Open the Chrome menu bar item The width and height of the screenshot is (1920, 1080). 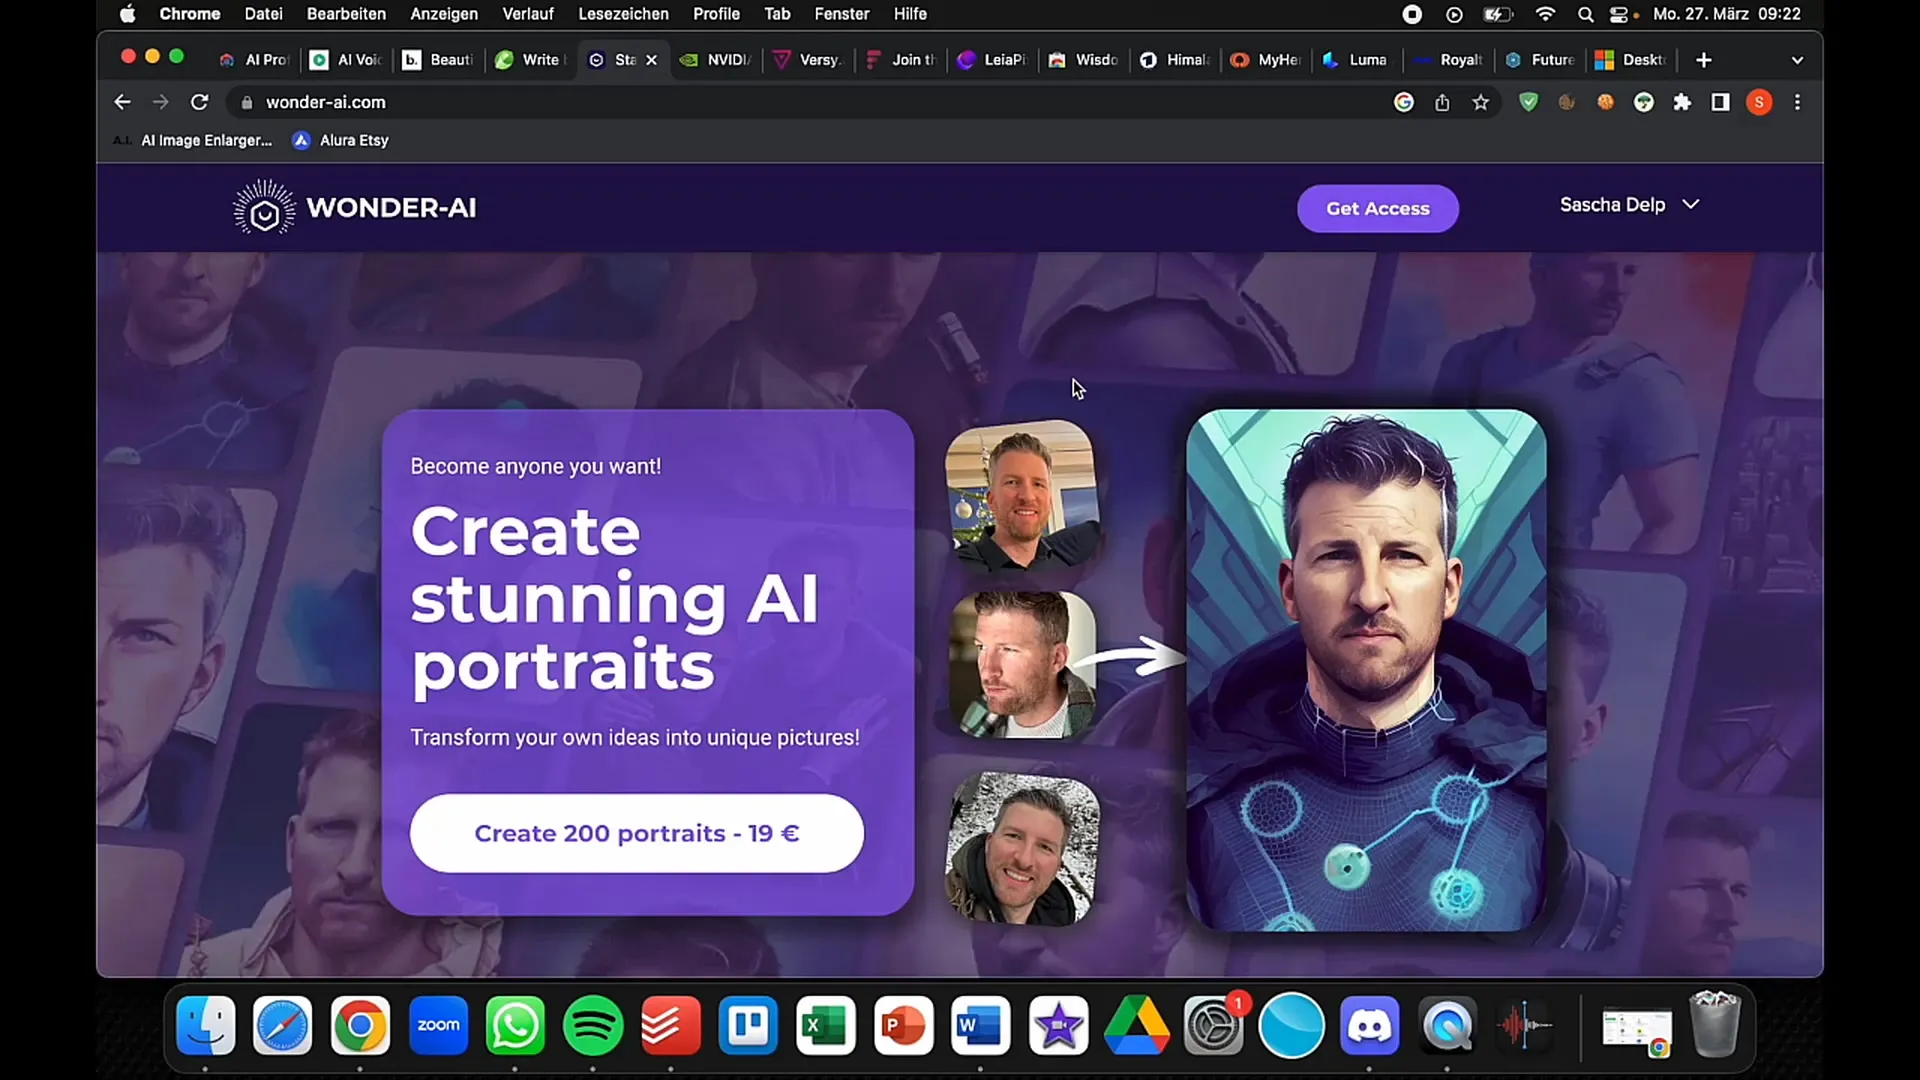click(189, 13)
